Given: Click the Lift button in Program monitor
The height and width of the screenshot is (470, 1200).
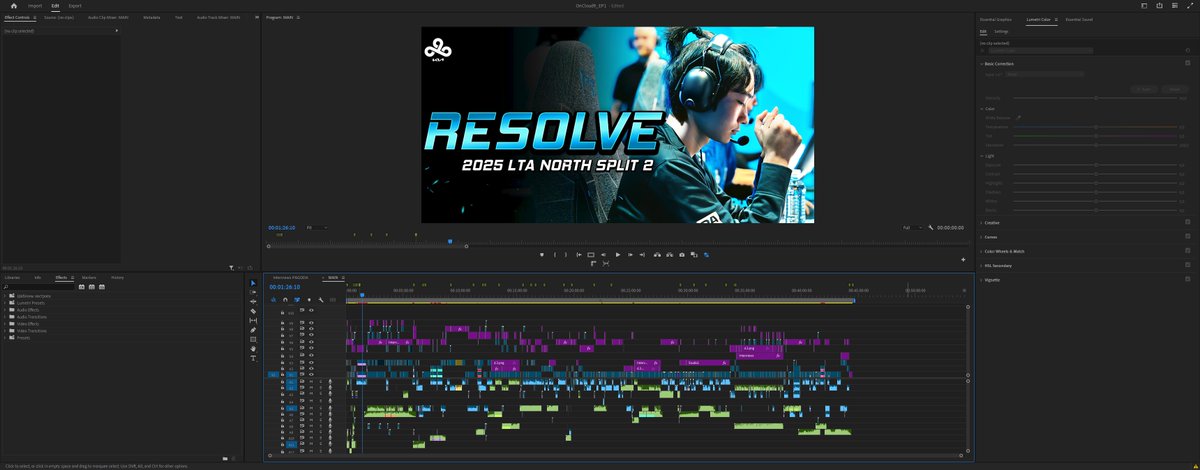Looking at the screenshot, I should click(x=657, y=255).
